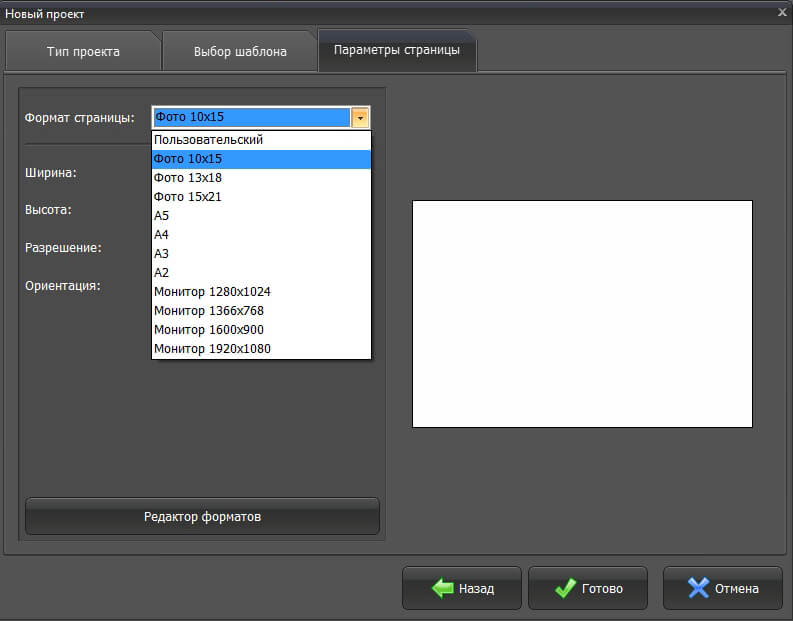This screenshot has width=793, height=621.
Task: Choose Пользовательский from the format list
Action: 261,140
